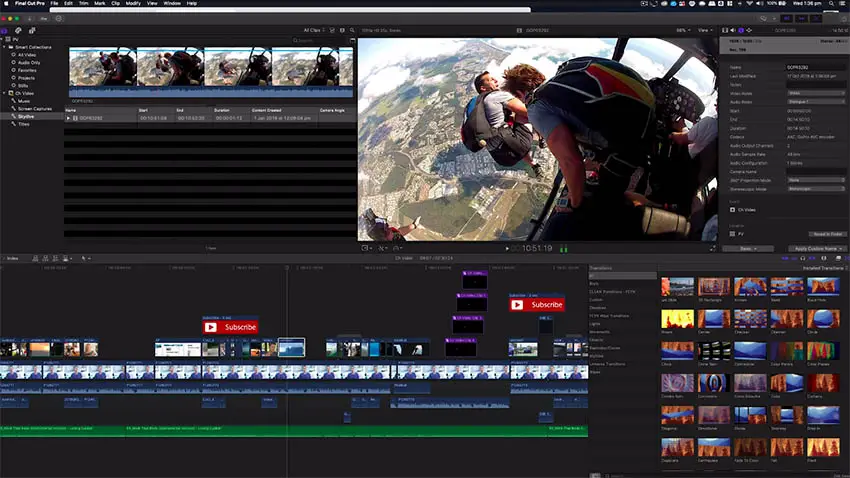Click the import media arrow icon
850x478 pixels.
(30, 18)
